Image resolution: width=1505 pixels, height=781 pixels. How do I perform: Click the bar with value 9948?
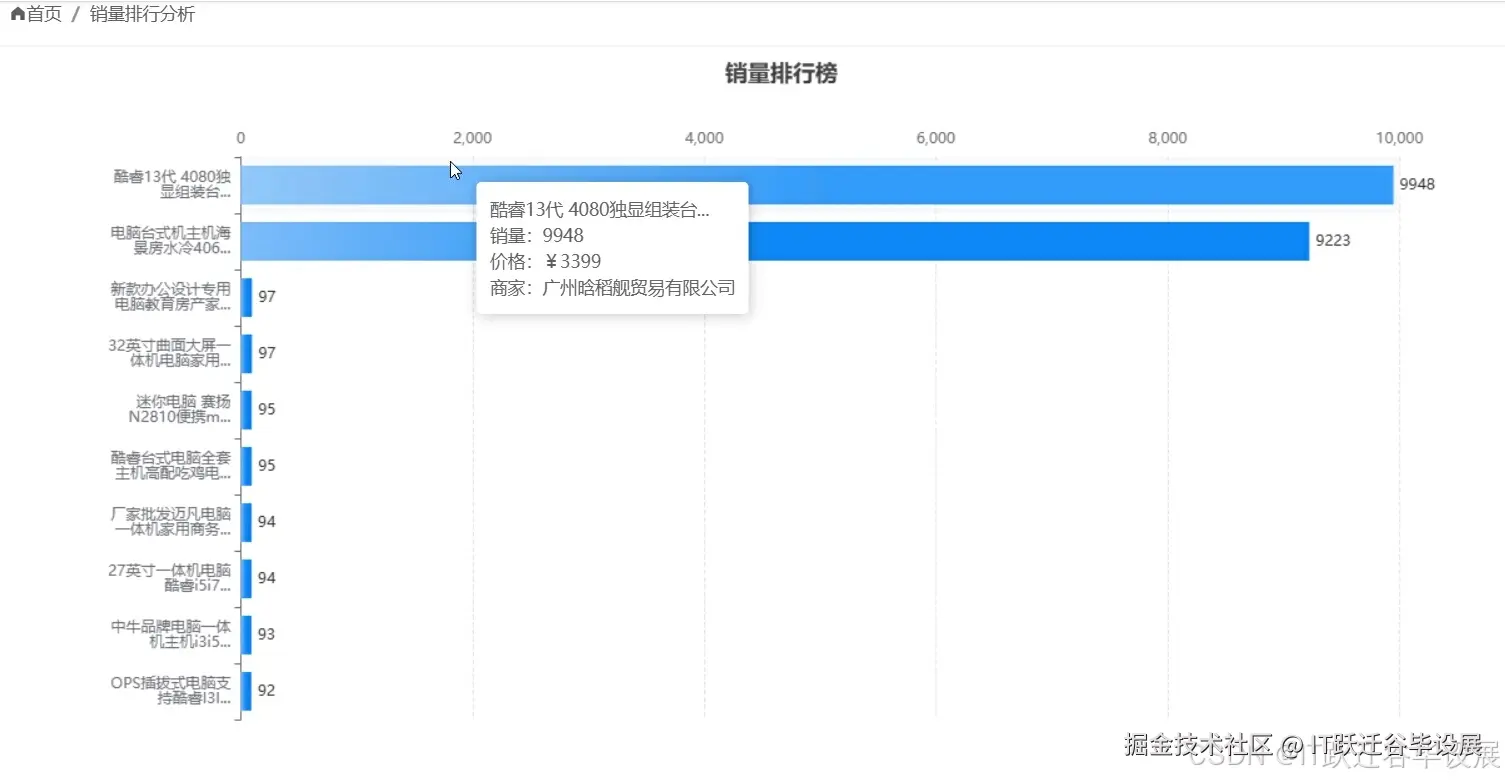click(817, 185)
